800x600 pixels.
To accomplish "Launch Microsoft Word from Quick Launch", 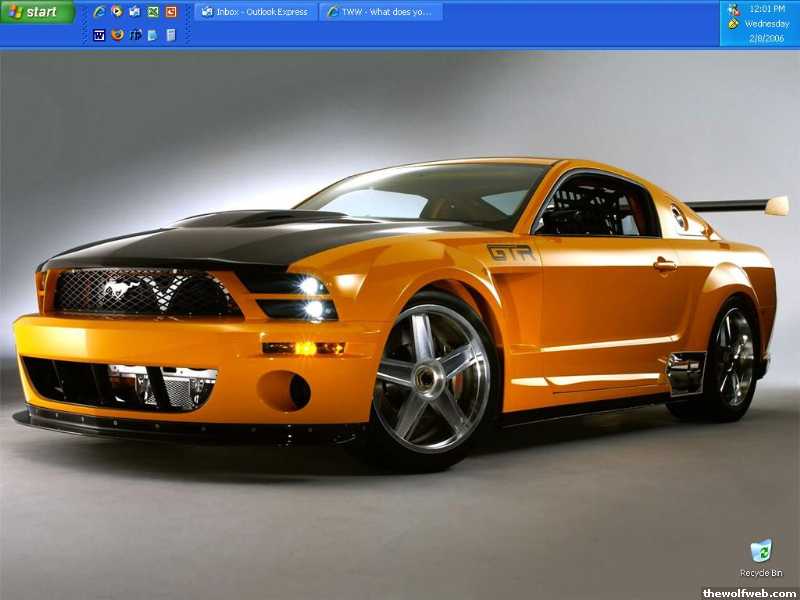I will point(99,35).
